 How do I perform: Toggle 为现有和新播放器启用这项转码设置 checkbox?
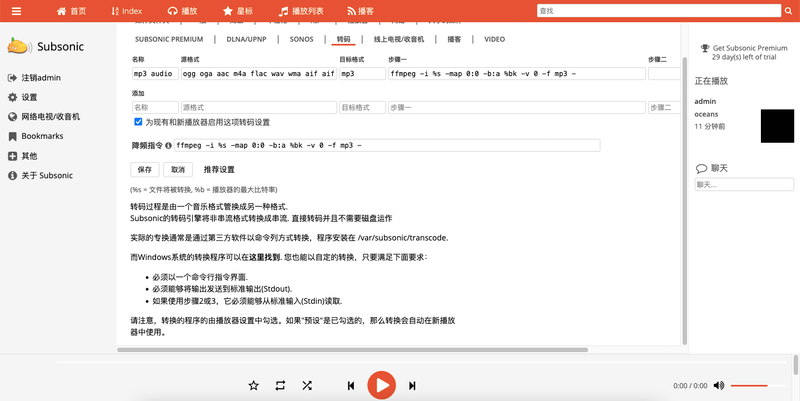tap(138, 122)
